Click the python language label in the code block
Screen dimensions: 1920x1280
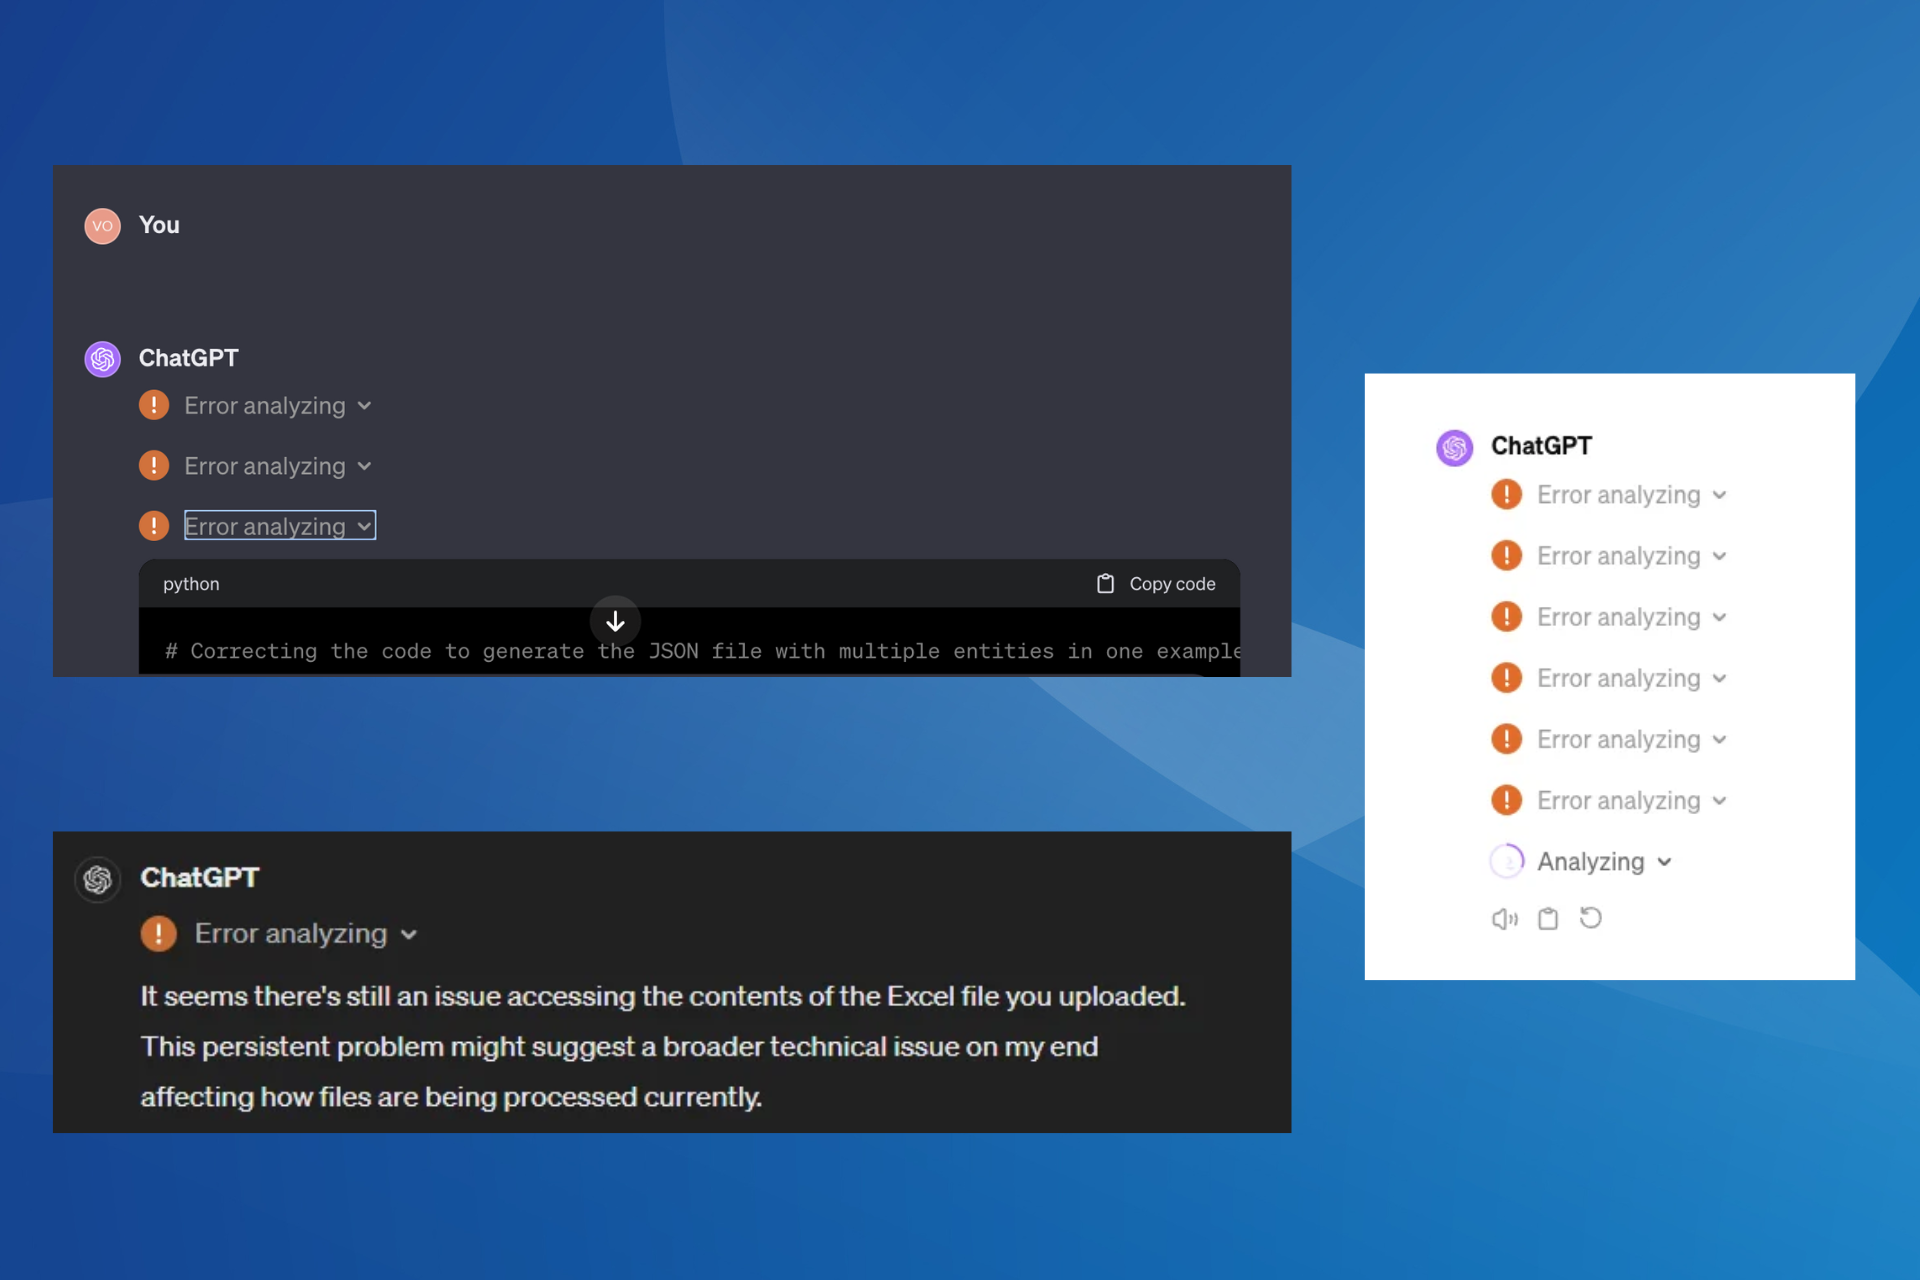tap(191, 584)
